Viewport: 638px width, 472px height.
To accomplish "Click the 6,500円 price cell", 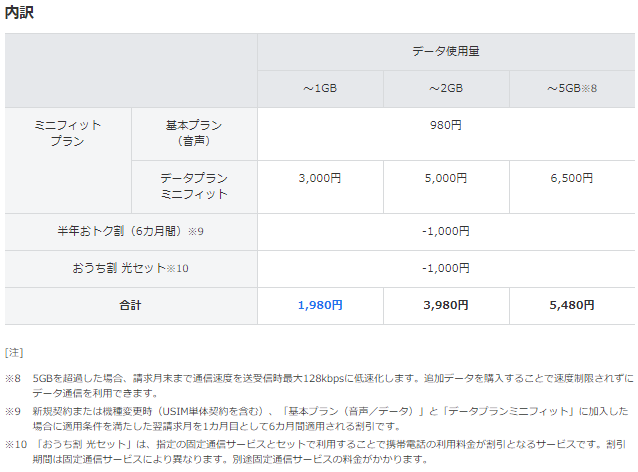I will [x=571, y=178].
